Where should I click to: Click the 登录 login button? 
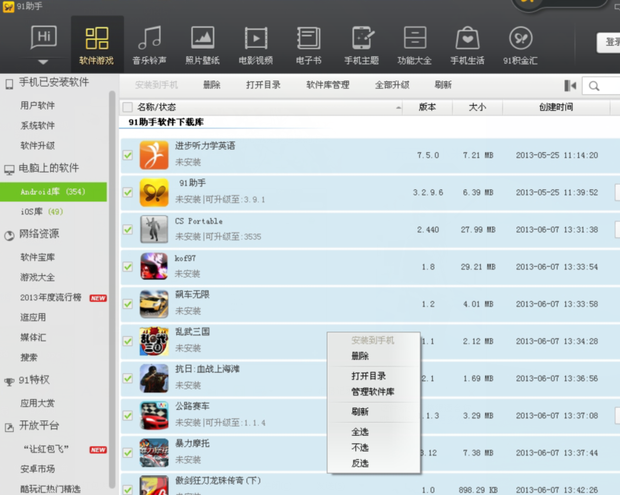point(609,42)
